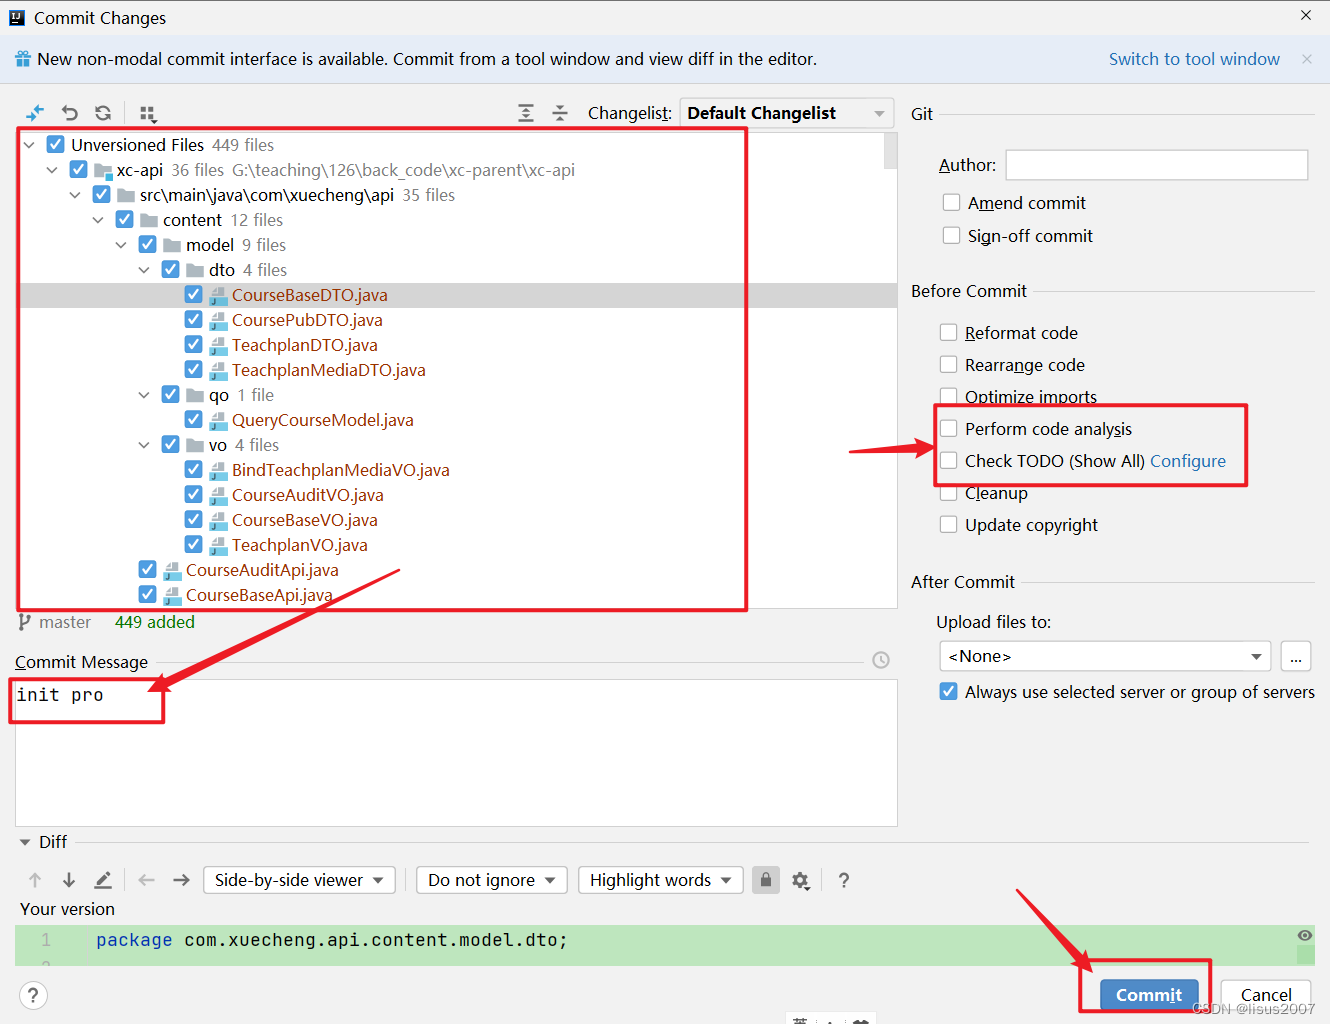
Task: Click the Commit Message text area
Action: 456,753
